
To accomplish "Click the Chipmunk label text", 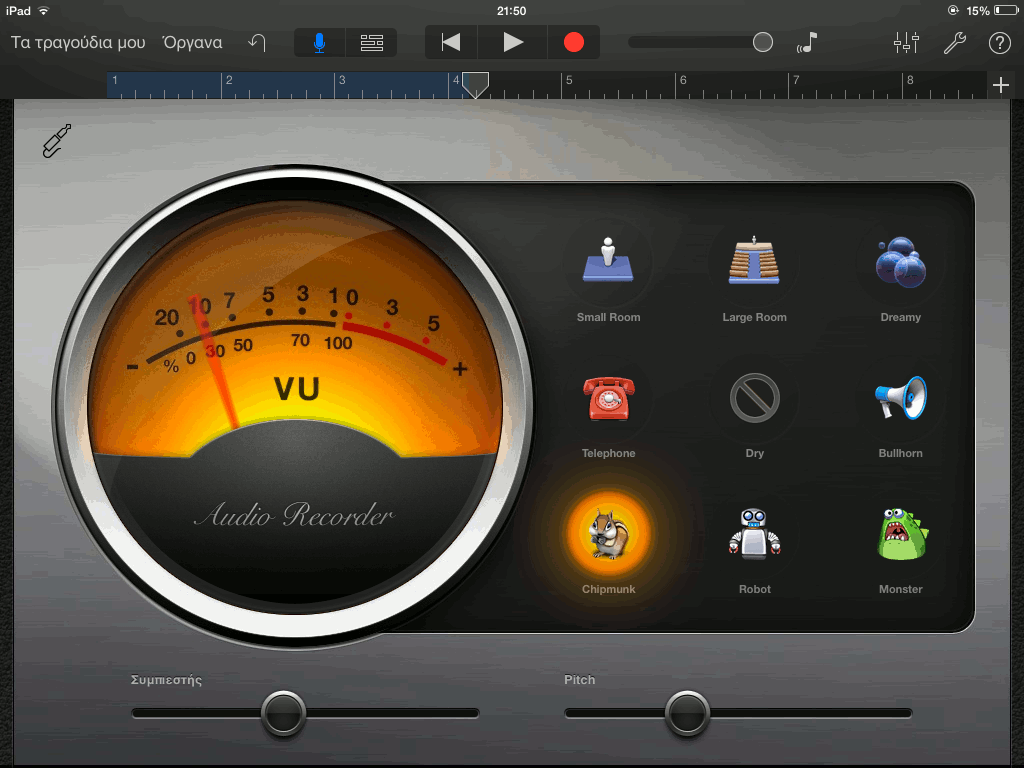I will click(608, 589).
